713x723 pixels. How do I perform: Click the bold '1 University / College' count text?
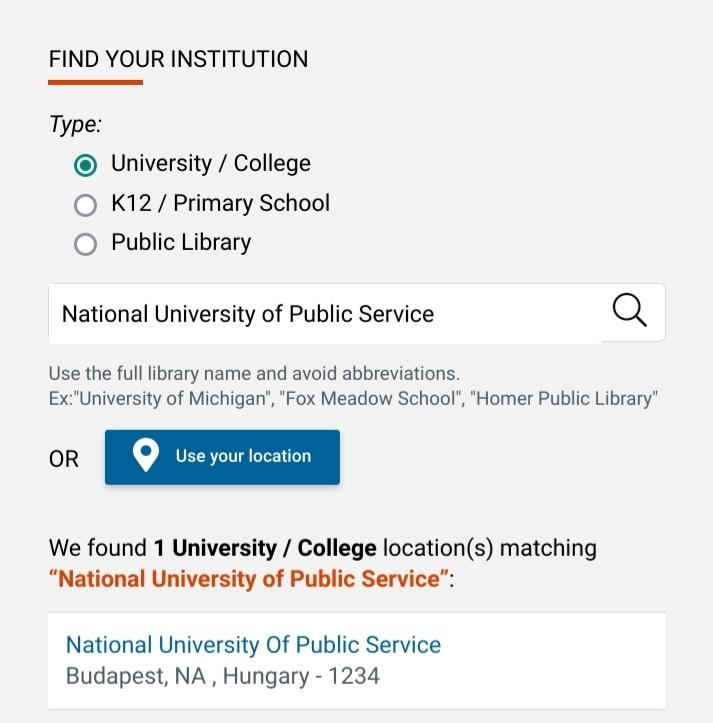click(x=265, y=548)
